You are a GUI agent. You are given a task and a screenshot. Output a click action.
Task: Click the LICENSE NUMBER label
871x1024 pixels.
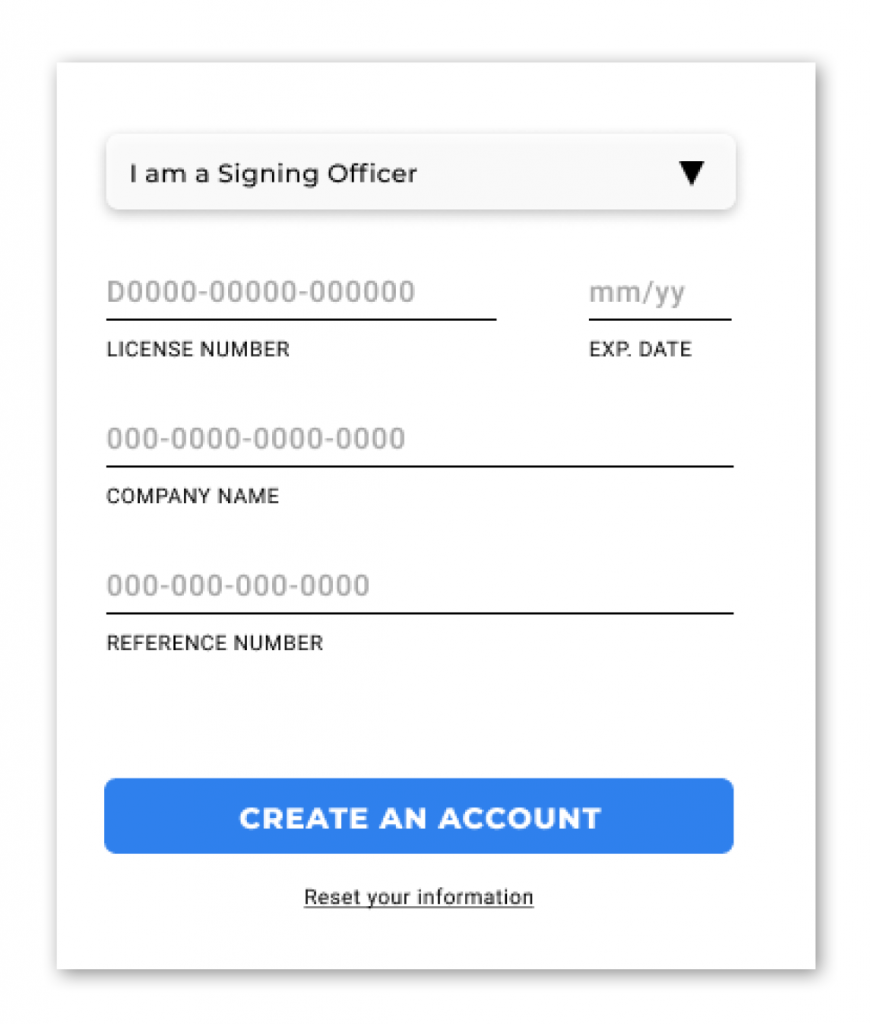[198, 350]
